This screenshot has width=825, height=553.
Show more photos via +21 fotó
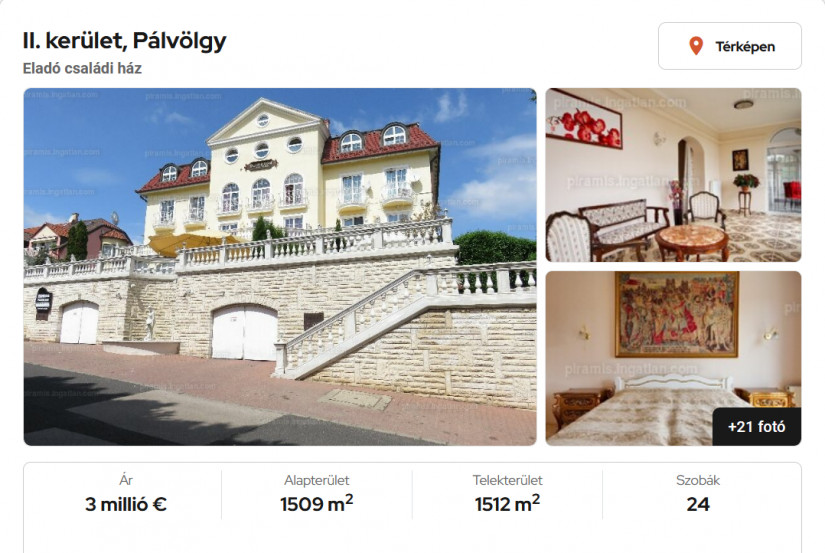(756, 427)
